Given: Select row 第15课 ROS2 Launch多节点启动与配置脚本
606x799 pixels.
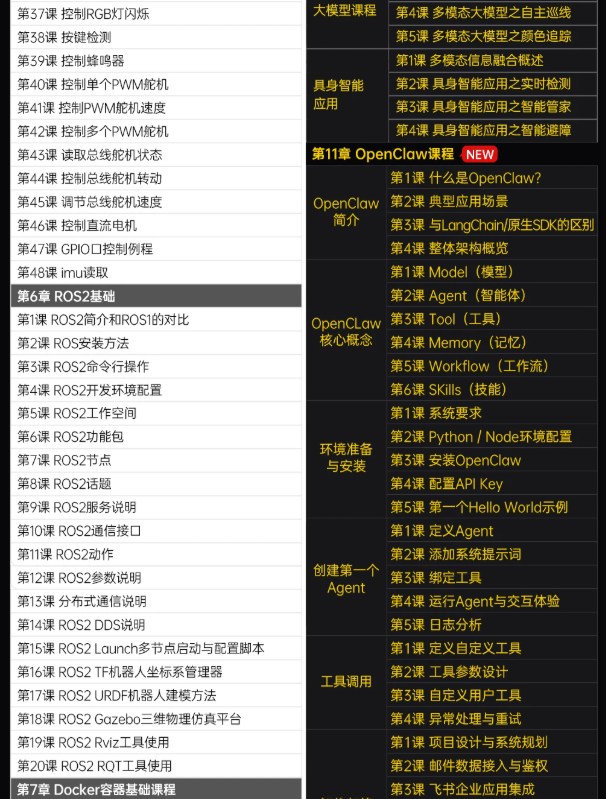Looking at the screenshot, I should [x=156, y=648].
